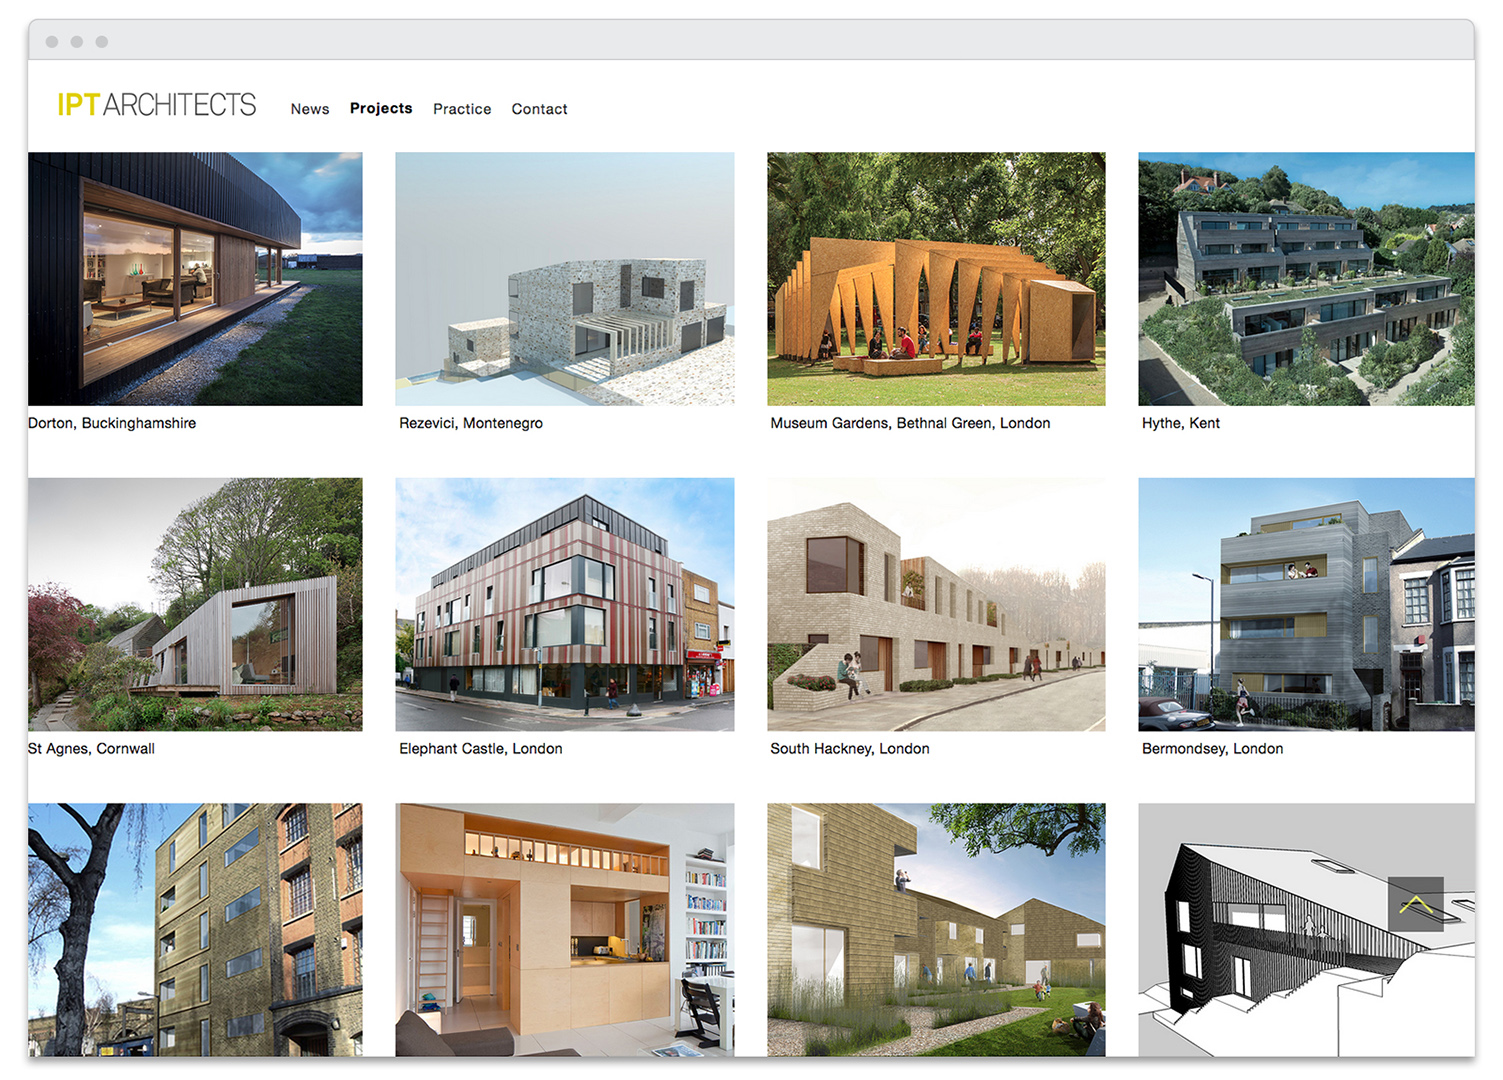Image resolution: width=1503 pixels, height=1080 pixels.
Task: Select Projects in the navigation bar
Action: 381,108
